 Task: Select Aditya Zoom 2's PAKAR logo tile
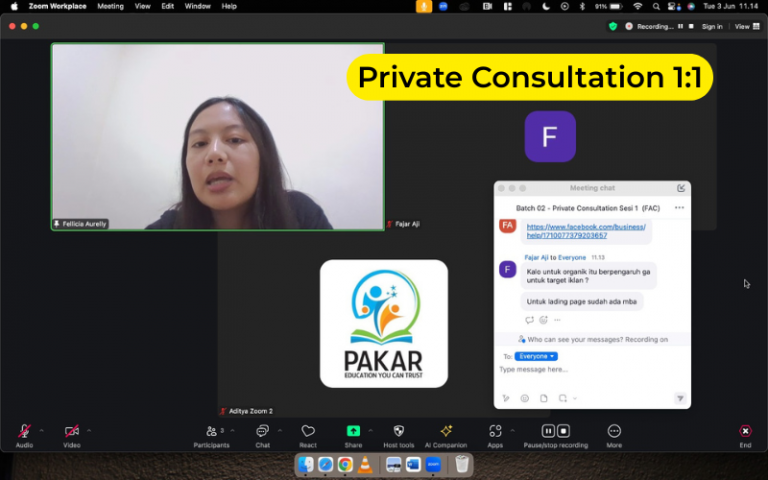[384, 324]
